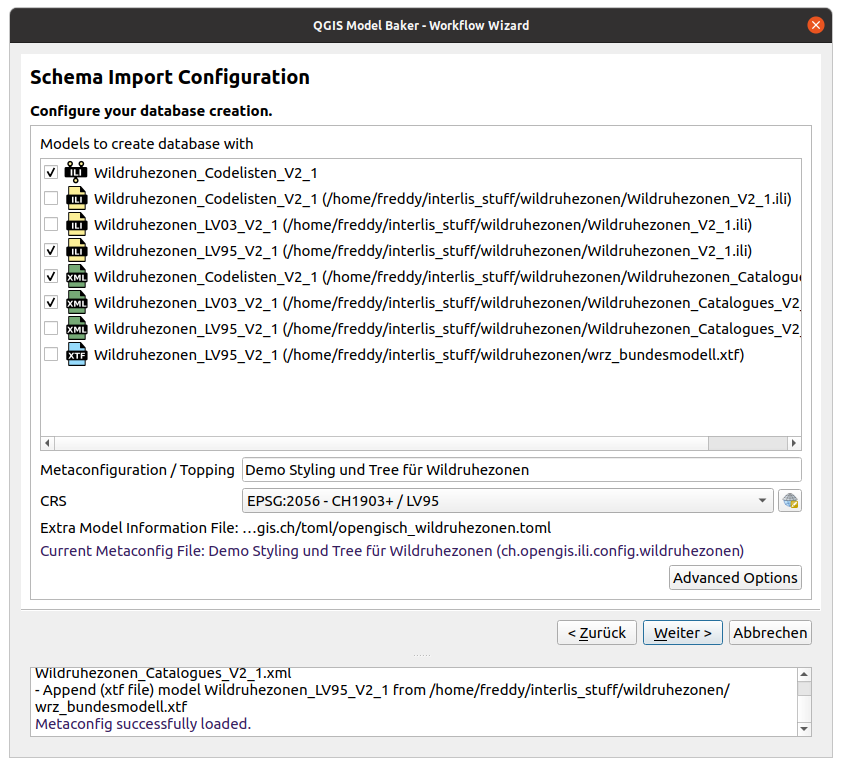Click right arrow of models list scrollbar
The image size is (842, 767).
coord(794,443)
